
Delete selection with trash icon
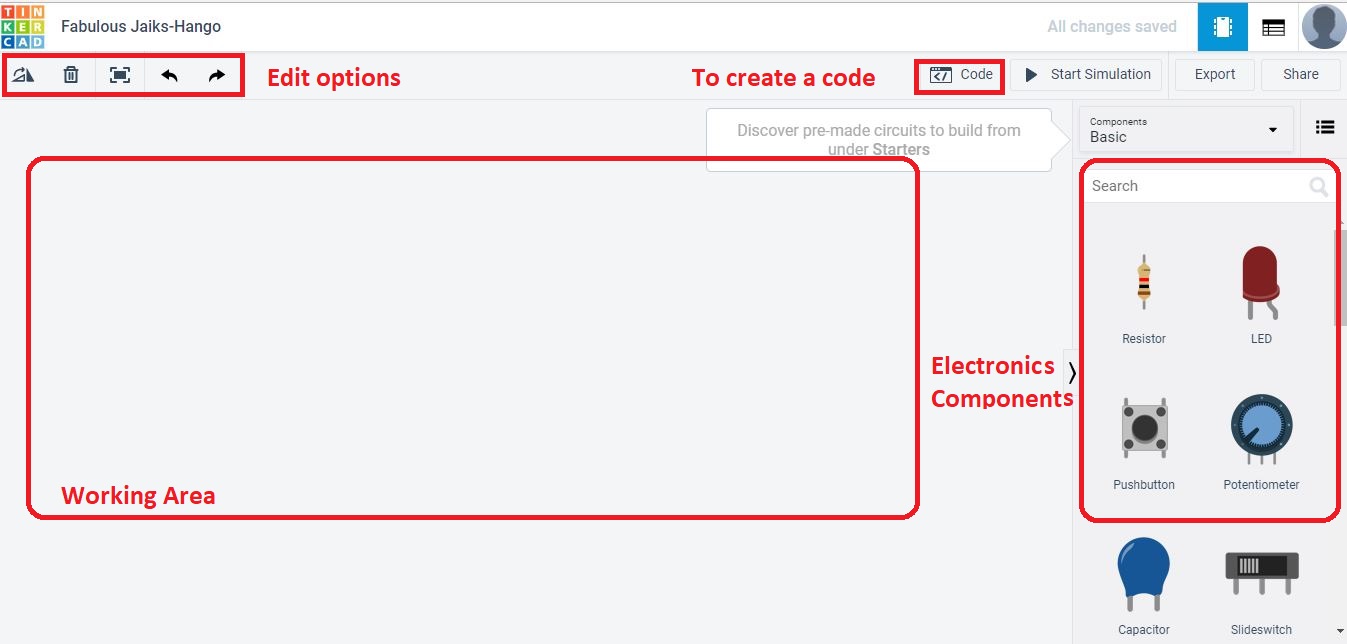coord(71,75)
